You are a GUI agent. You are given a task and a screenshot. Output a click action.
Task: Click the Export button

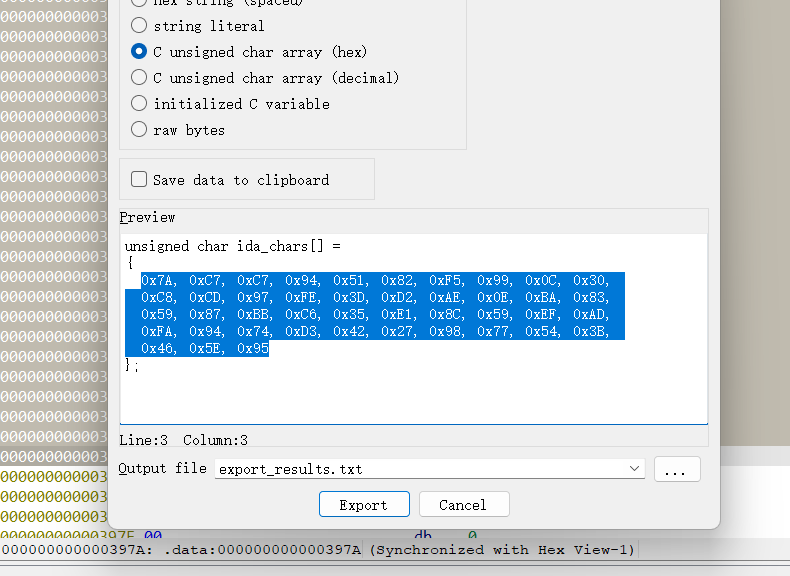point(364,505)
